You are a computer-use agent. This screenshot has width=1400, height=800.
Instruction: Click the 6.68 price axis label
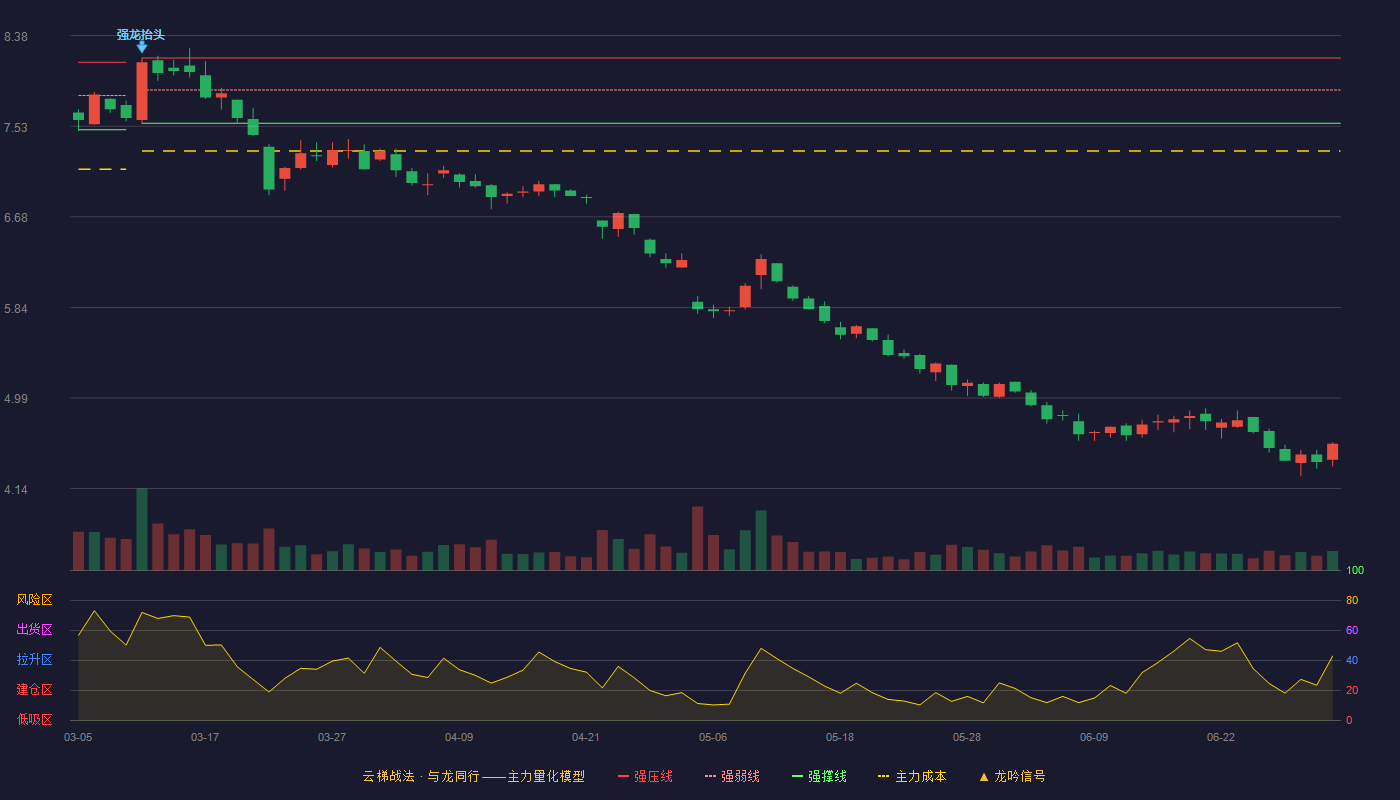[x=16, y=218]
